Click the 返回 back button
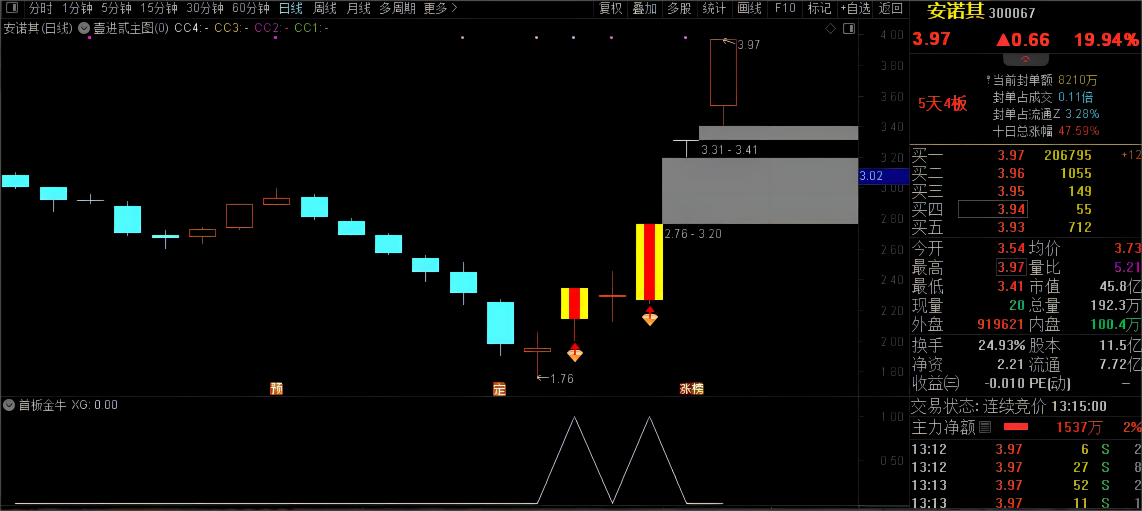 (890, 9)
